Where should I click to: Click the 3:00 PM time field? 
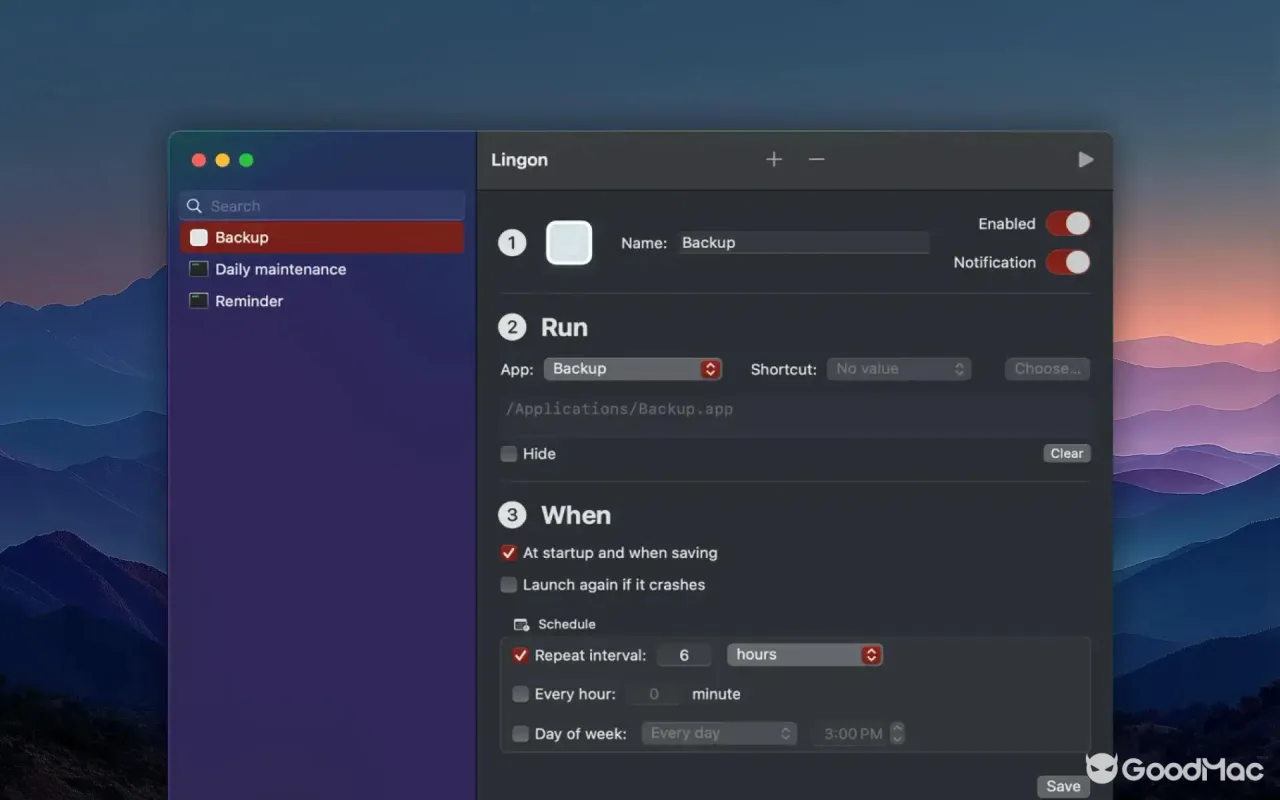click(x=851, y=734)
